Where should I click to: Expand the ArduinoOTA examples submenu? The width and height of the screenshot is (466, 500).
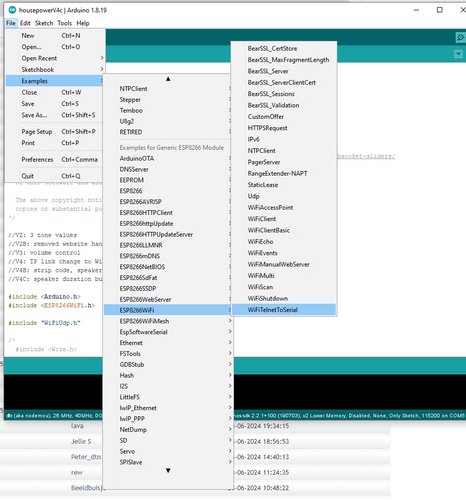pyautogui.click(x=168, y=158)
